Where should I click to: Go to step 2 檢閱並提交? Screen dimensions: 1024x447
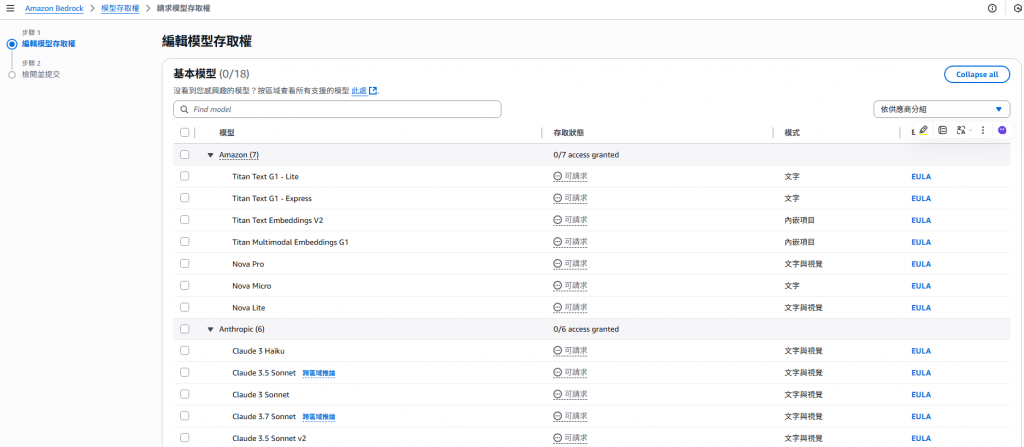[41, 74]
